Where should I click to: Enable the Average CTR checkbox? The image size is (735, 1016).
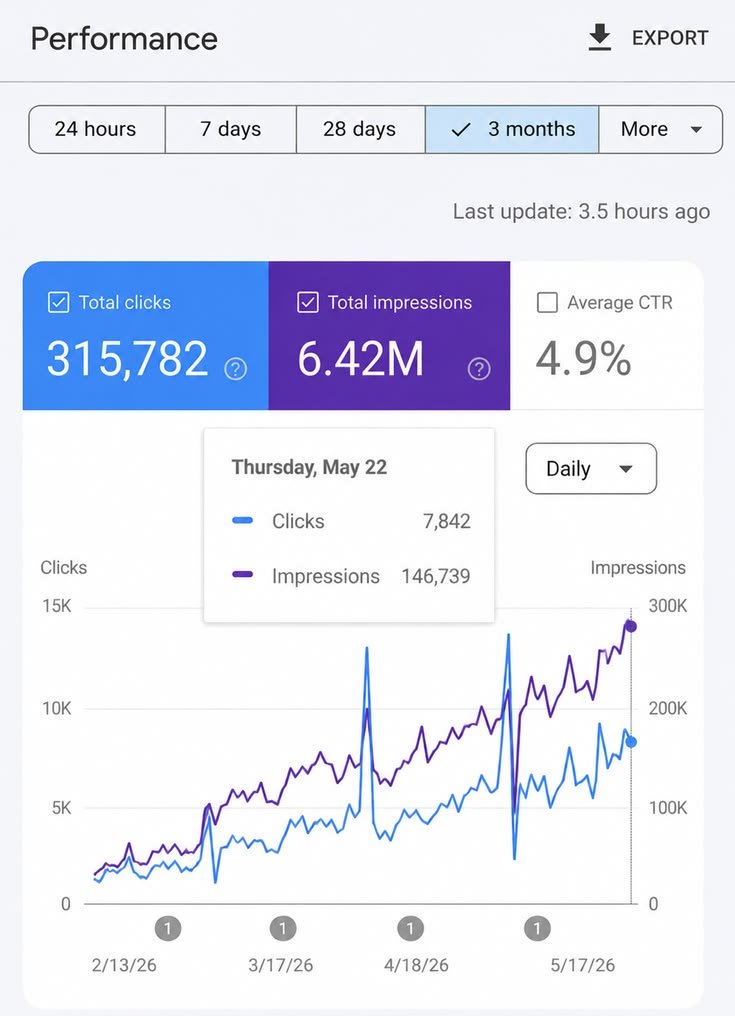547,303
